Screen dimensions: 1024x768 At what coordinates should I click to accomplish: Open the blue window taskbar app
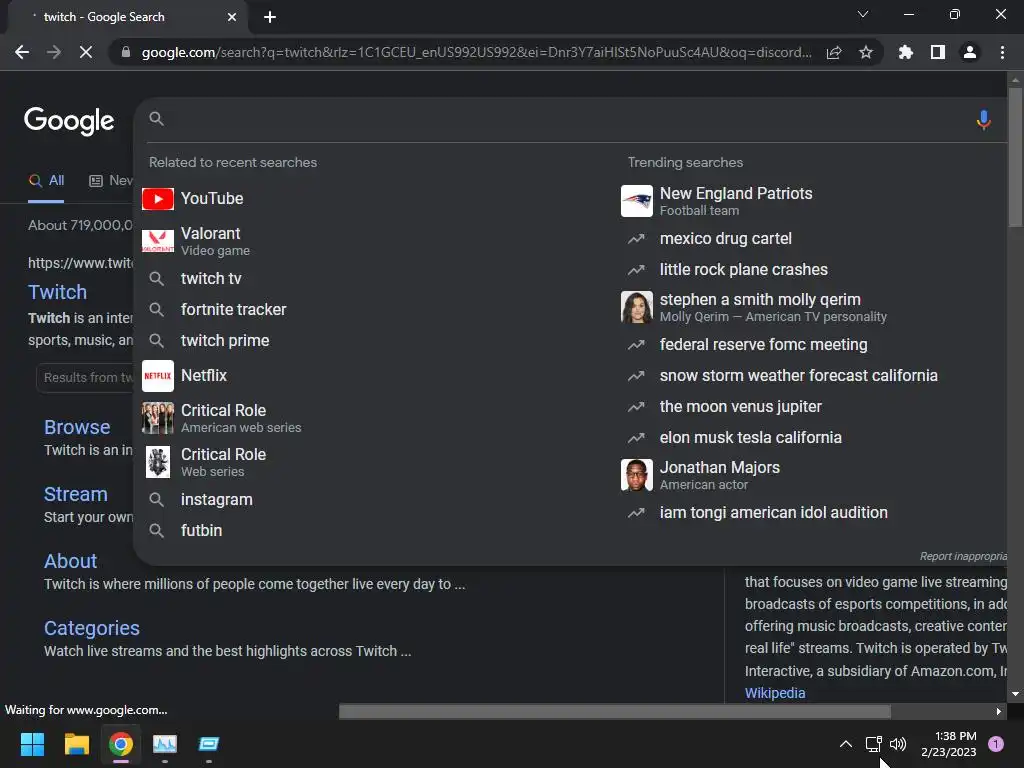tap(209, 744)
